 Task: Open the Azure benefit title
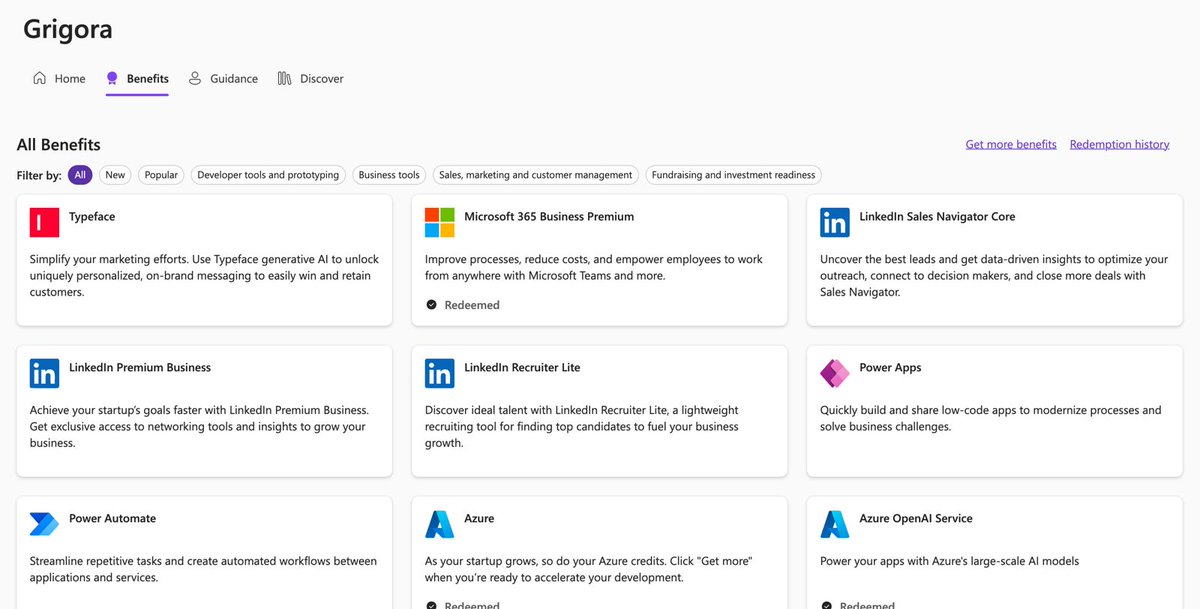(479, 518)
